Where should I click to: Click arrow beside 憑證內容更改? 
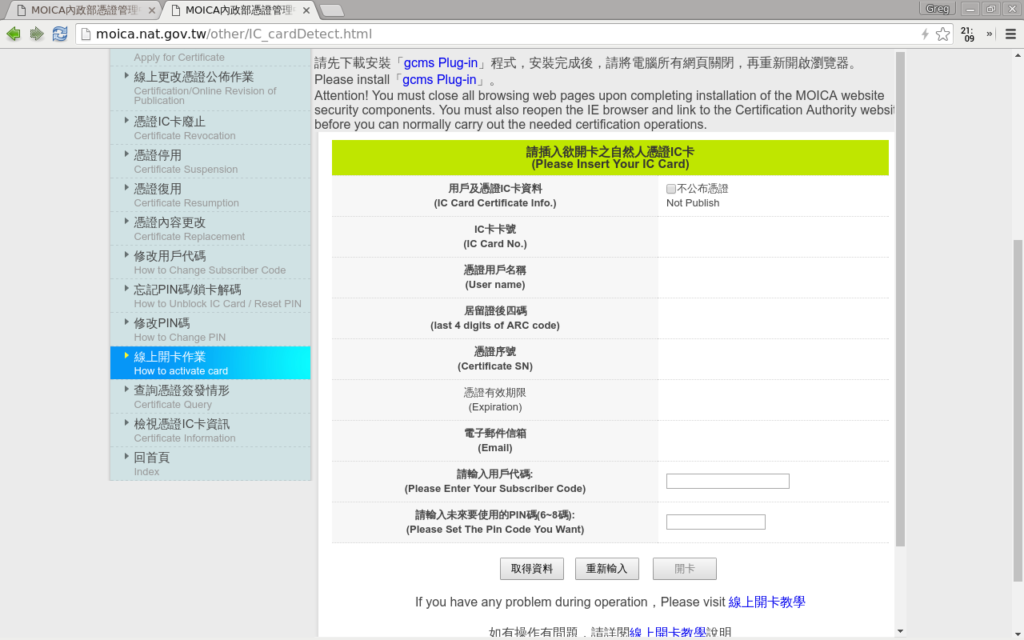point(126,221)
